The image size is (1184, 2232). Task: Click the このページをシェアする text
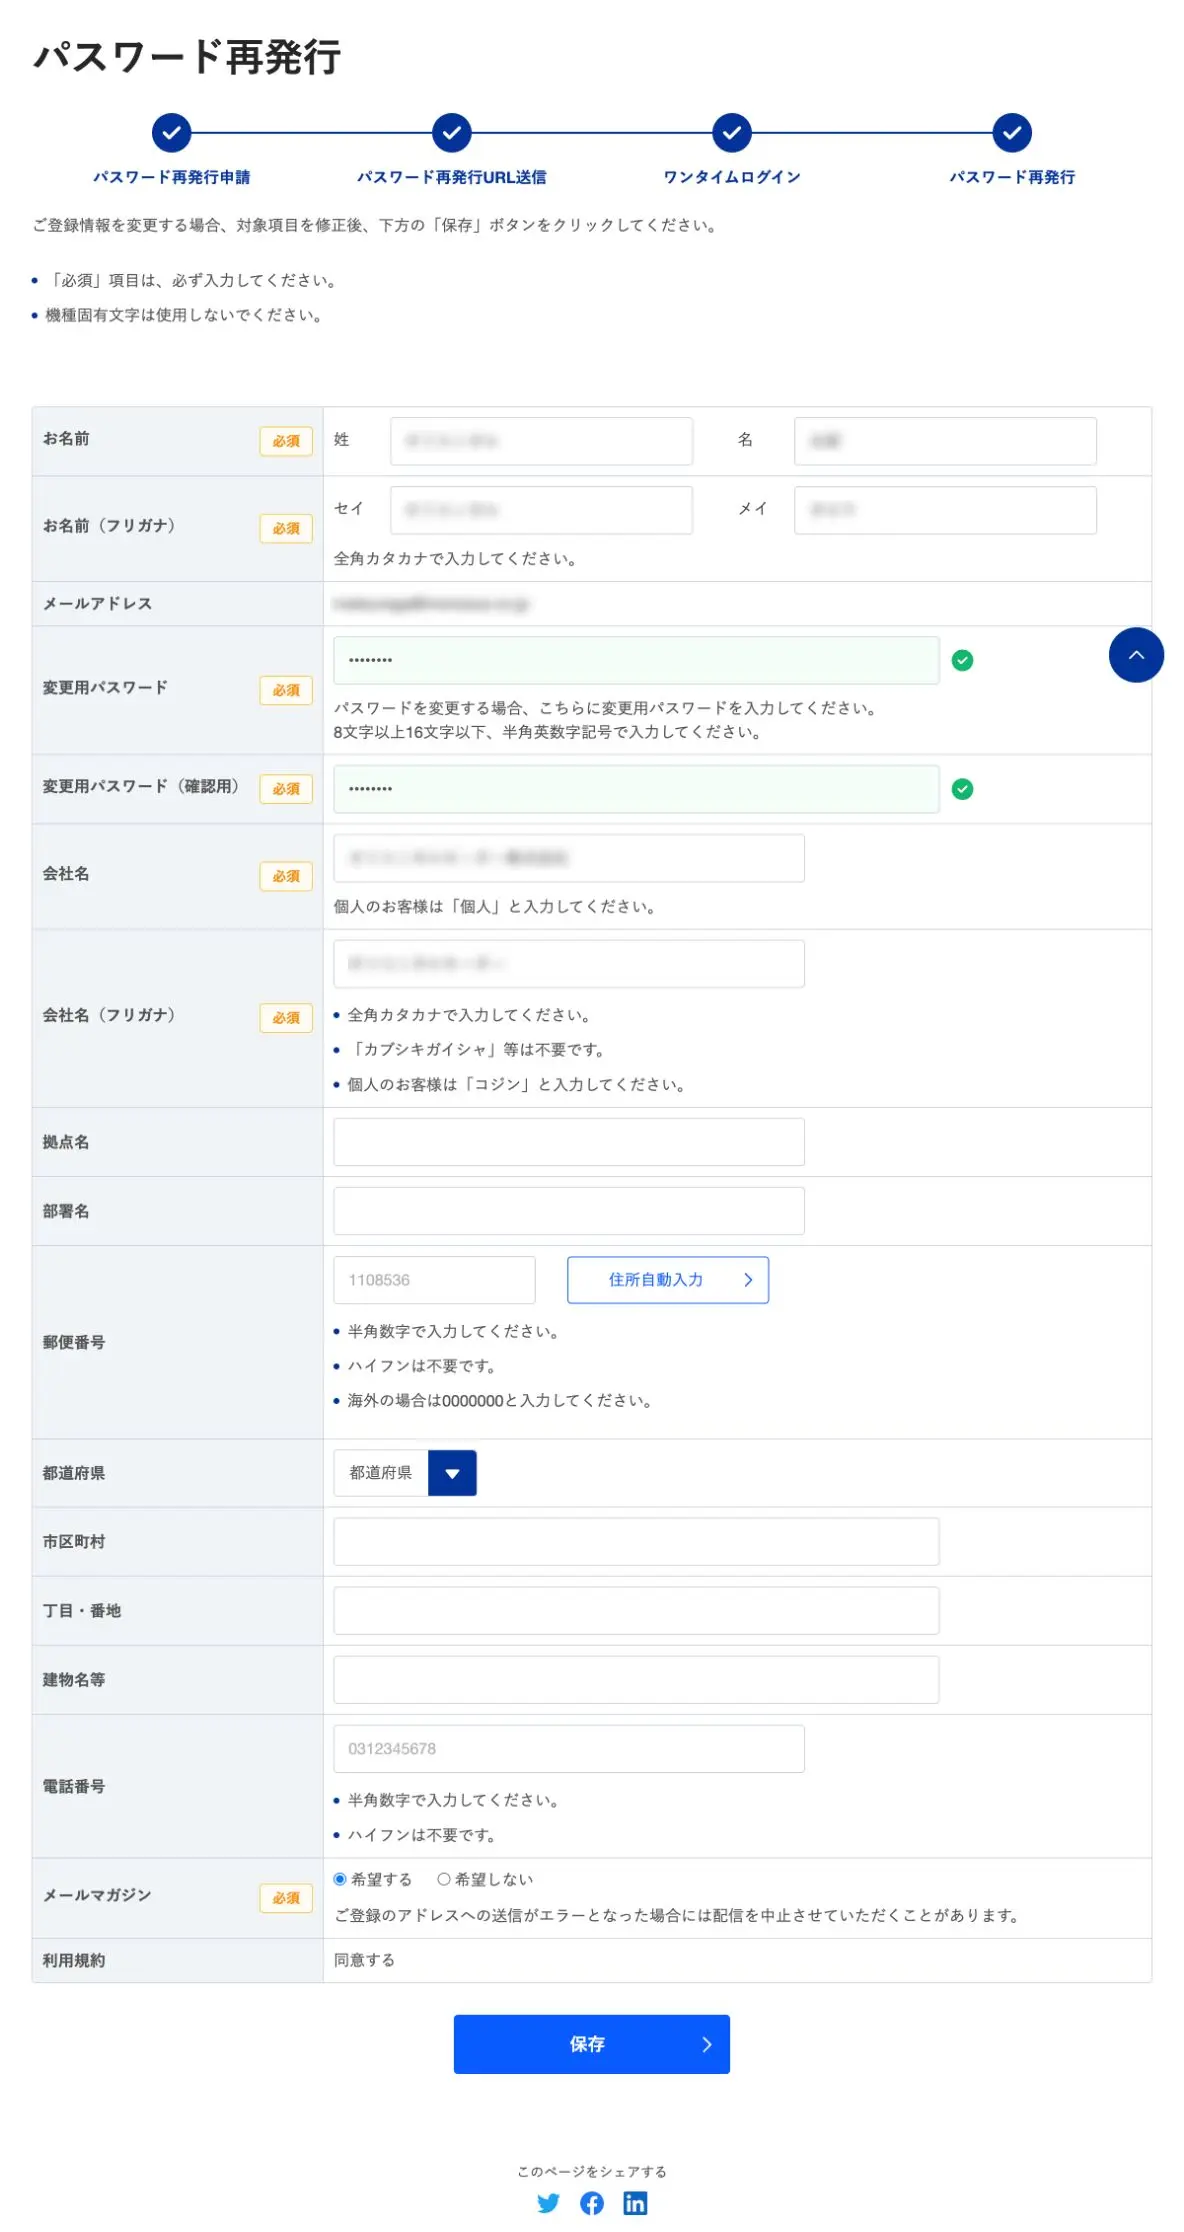click(x=592, y=2171)
